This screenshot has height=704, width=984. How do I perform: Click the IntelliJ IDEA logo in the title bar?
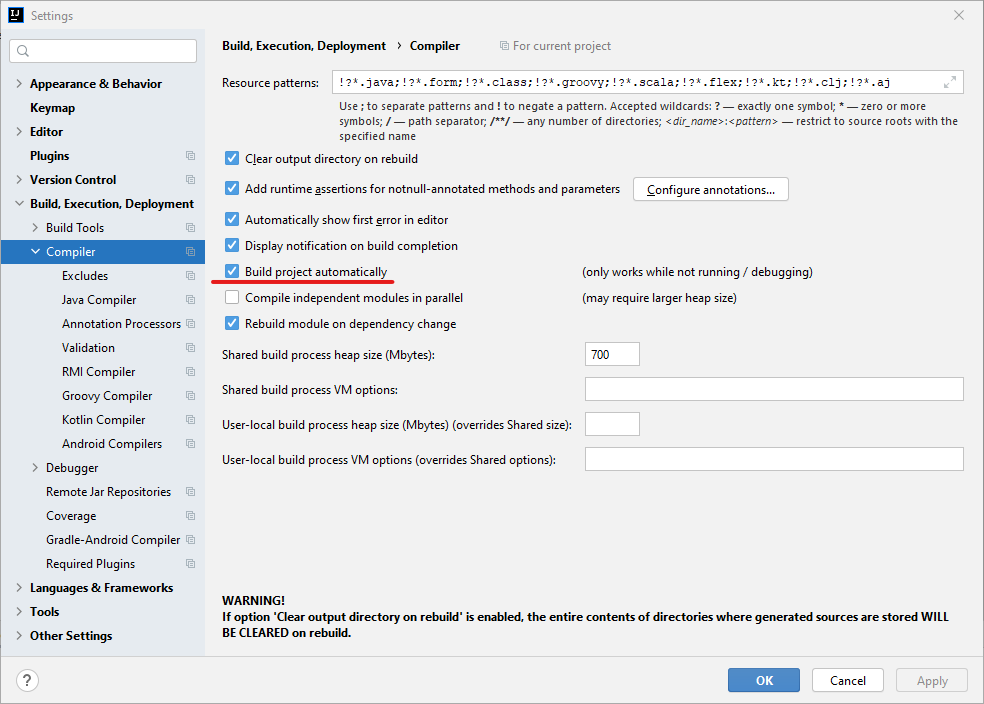point(14,14)
